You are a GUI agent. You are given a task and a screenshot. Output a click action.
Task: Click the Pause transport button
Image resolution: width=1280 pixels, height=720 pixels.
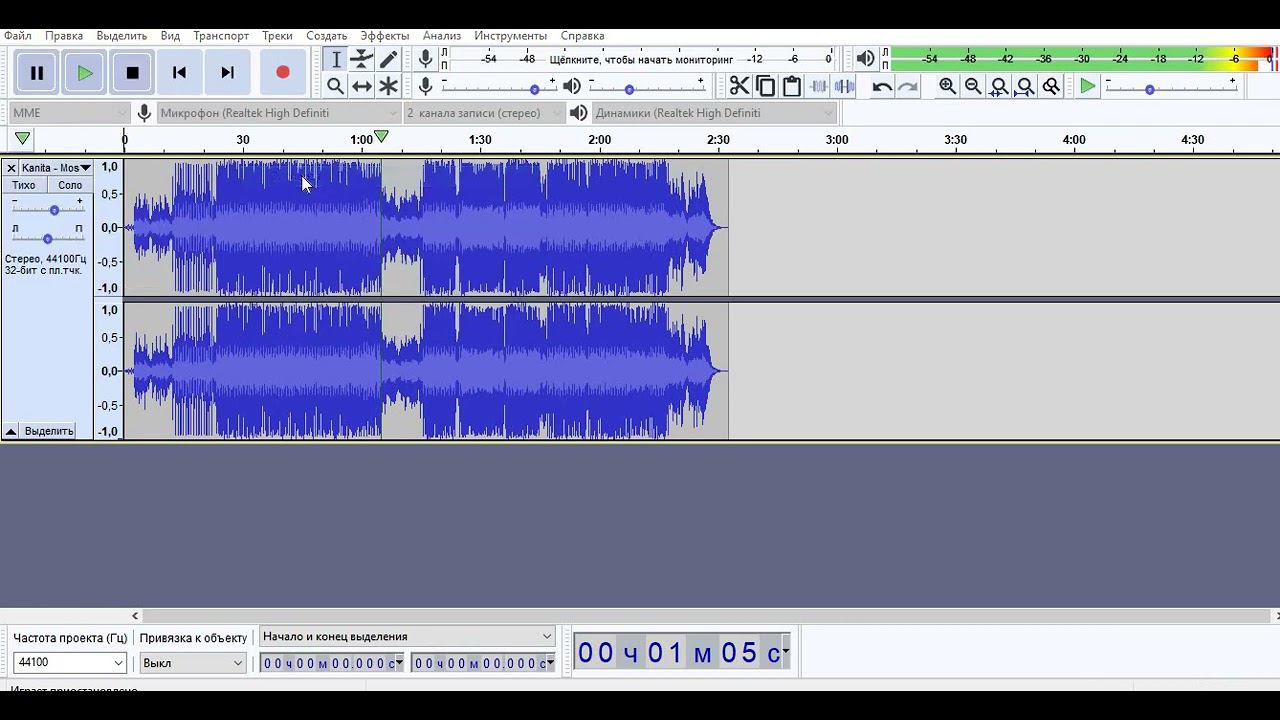(x=37, y=73)
